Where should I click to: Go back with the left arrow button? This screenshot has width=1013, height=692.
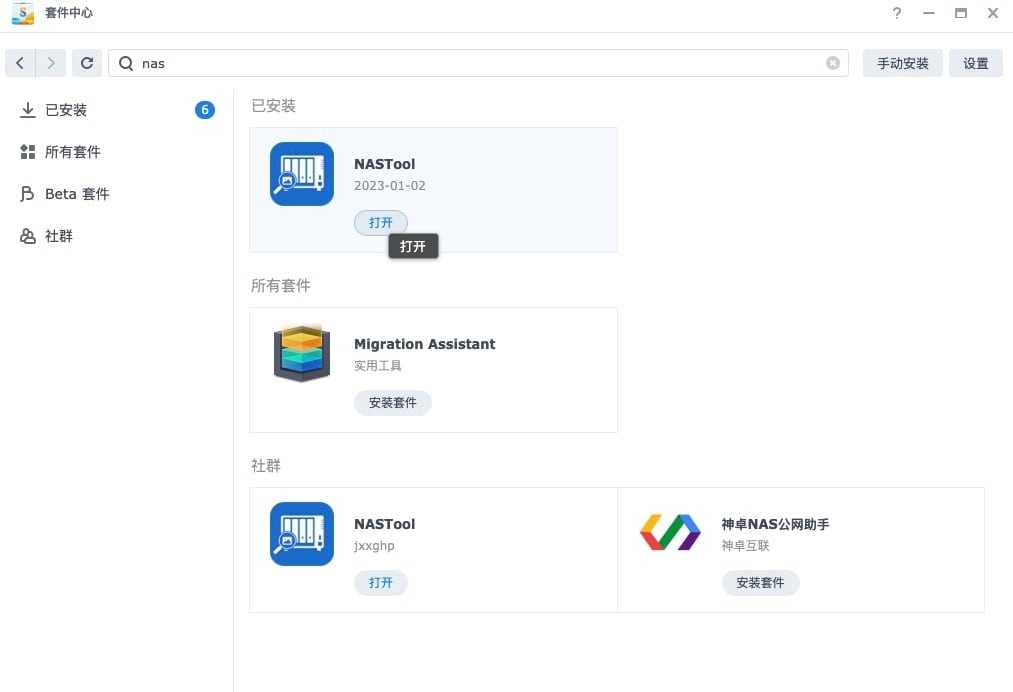[20, 63]
